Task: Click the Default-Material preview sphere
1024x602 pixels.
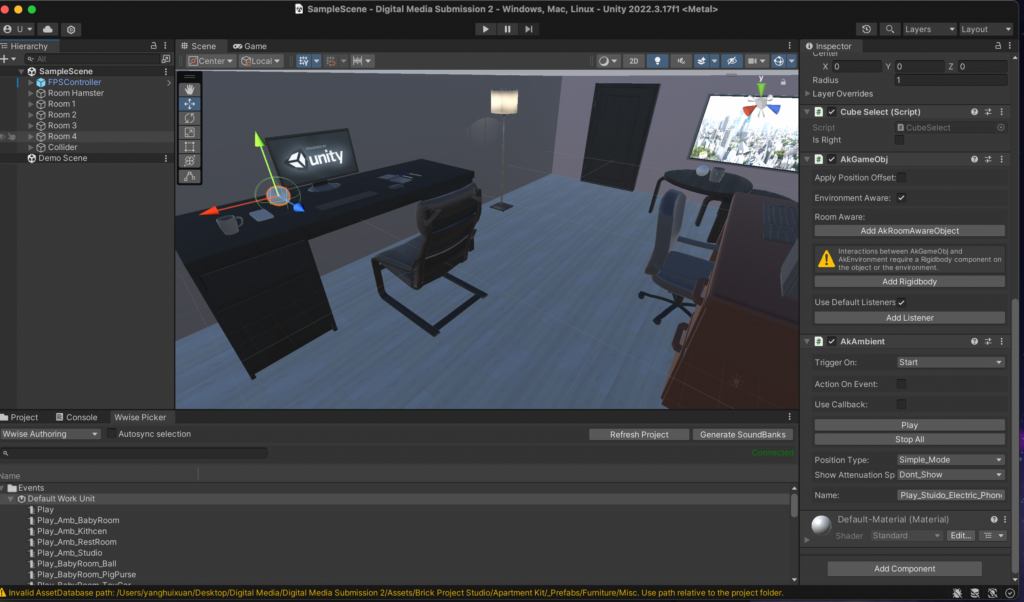Action: click(821, 526)
